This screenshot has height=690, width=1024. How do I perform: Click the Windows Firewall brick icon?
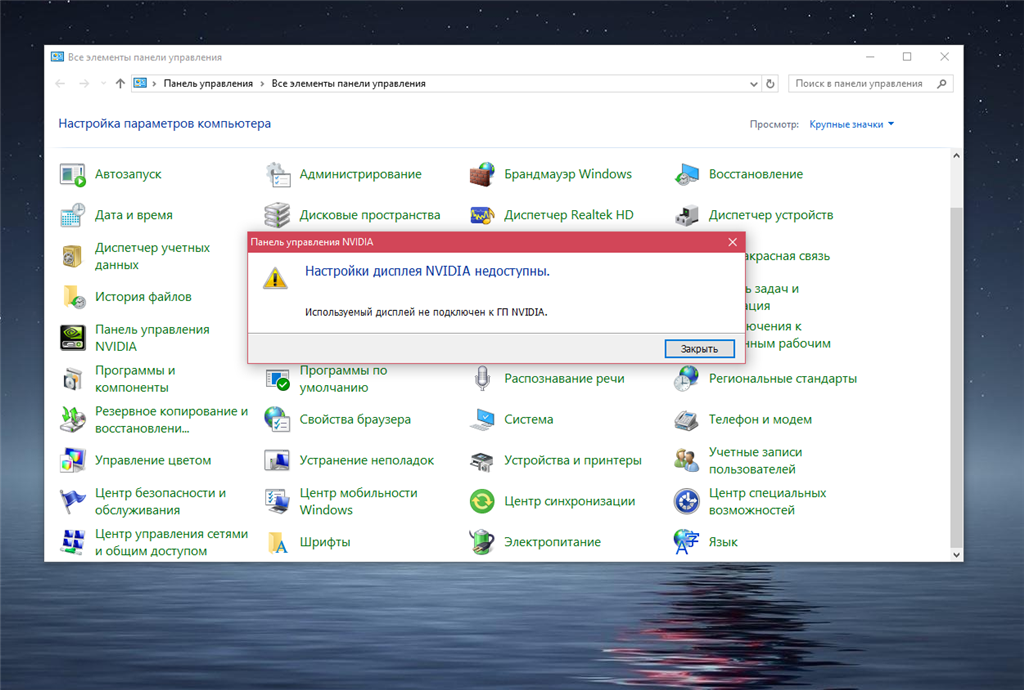pyautogui.click(x=482, y=174)
